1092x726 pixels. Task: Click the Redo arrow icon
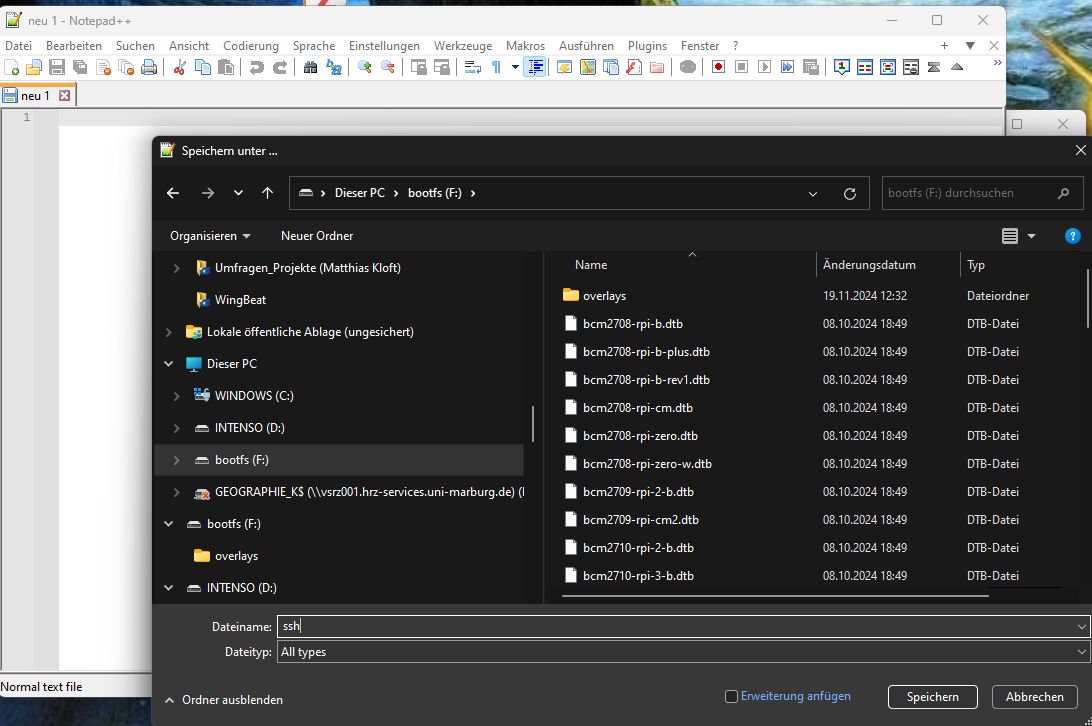point(279,68)
